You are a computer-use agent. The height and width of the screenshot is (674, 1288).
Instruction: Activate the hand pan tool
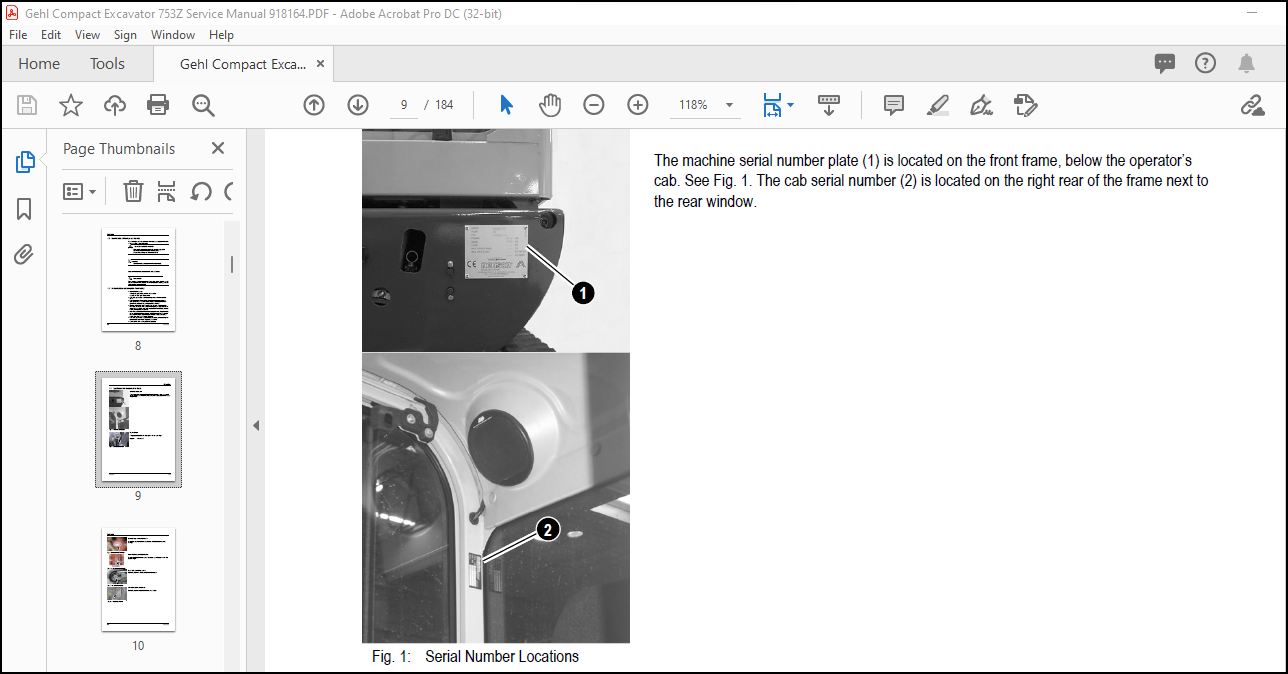(551, 105)
